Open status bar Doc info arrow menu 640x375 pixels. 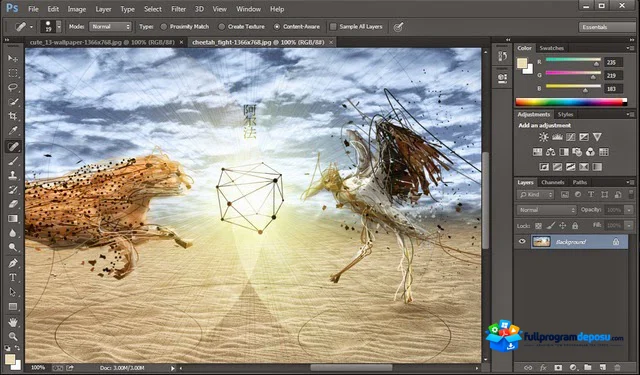173,368
